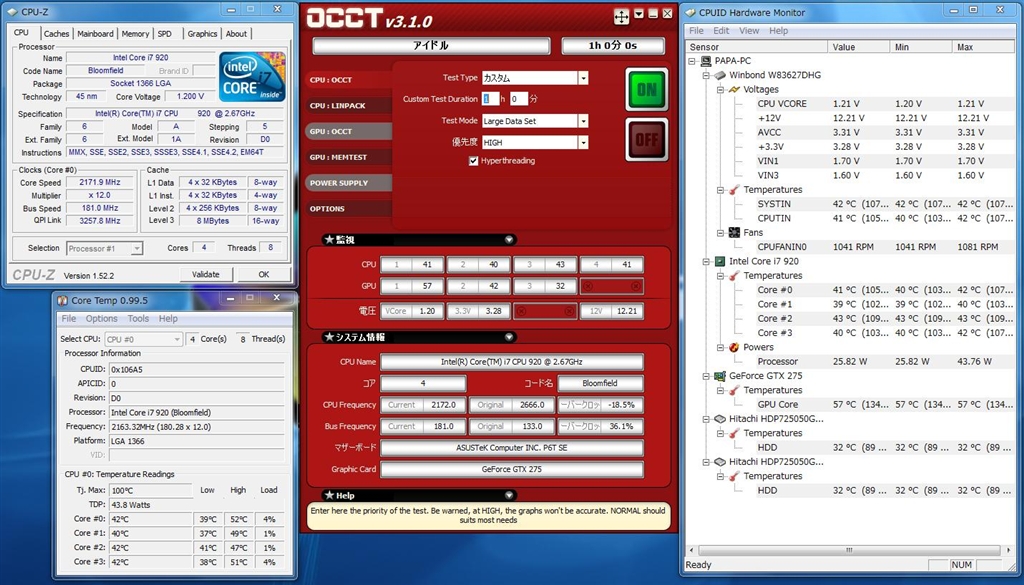Click the Voltages lightning icon under Winbond

click(734, 89)
